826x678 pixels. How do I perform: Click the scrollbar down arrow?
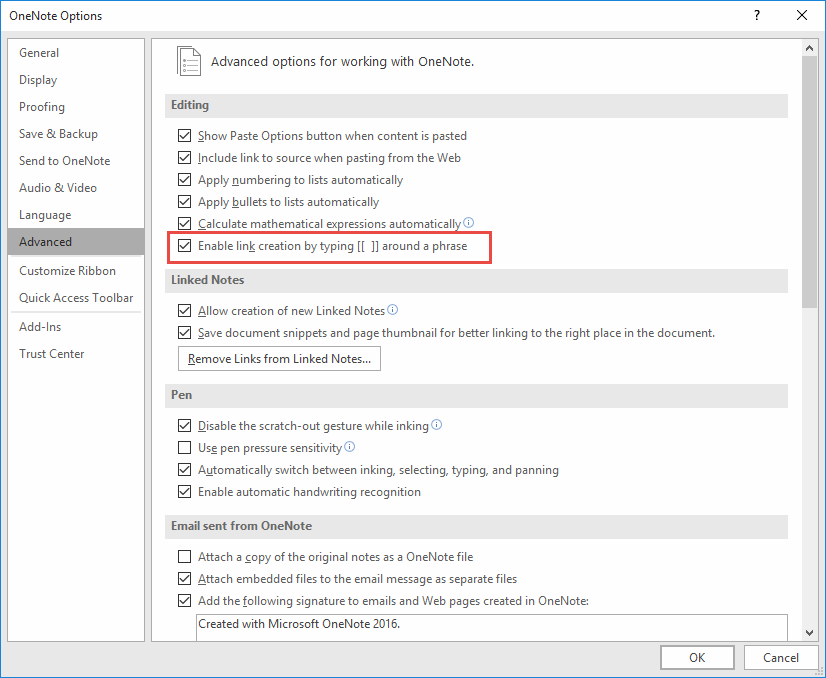809,633
